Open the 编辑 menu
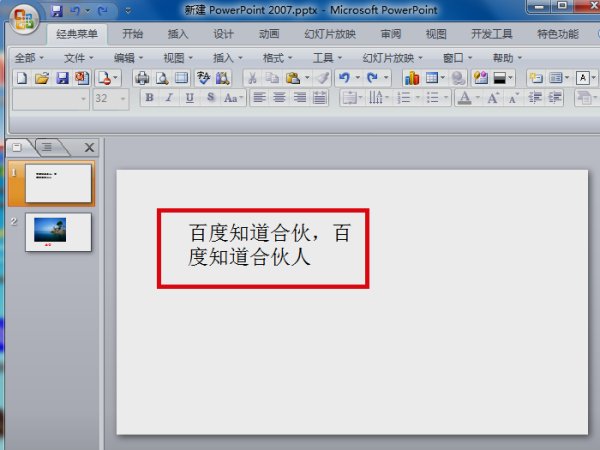This screenshot has height=450, width=600. [x=128, y=58]
